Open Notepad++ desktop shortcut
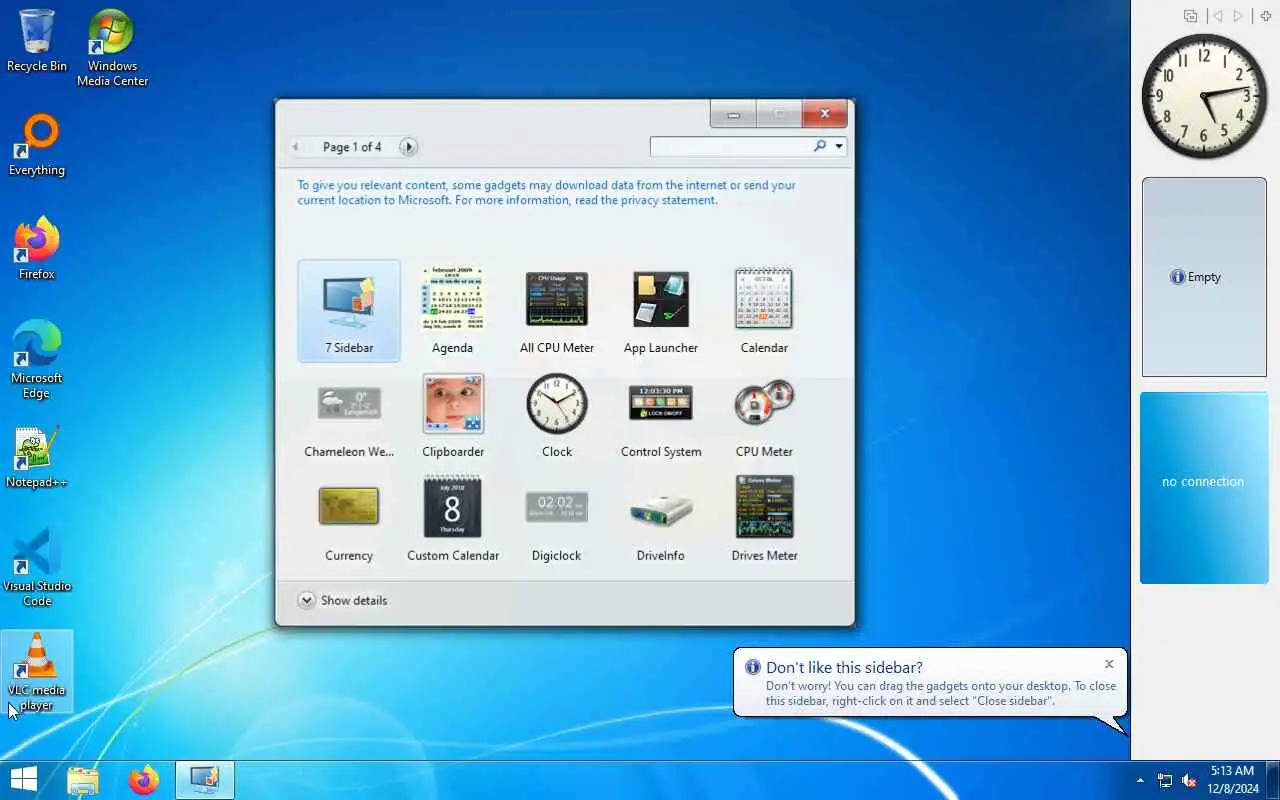Image resolution: width=1280 pixels, height=800 pixels. pos(37,458)
